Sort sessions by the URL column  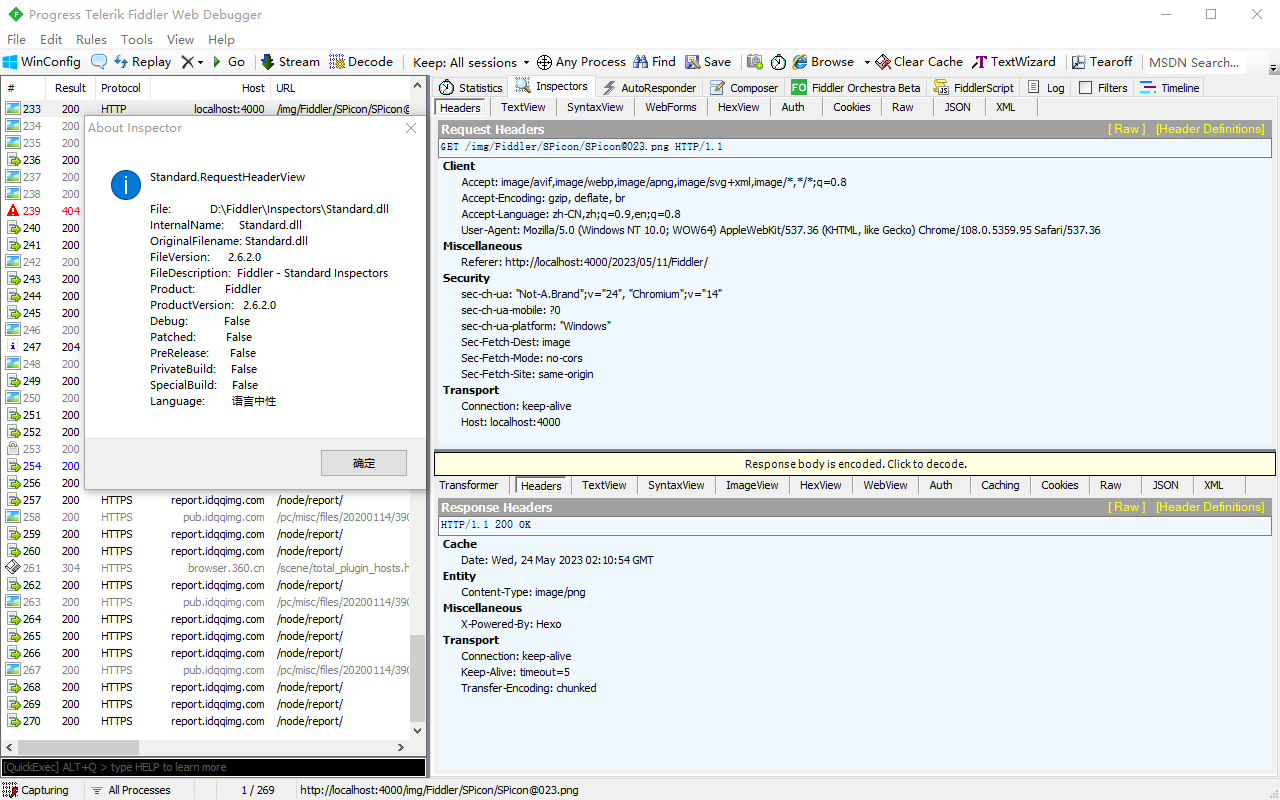pyautogui.click(x=340, y=88)
